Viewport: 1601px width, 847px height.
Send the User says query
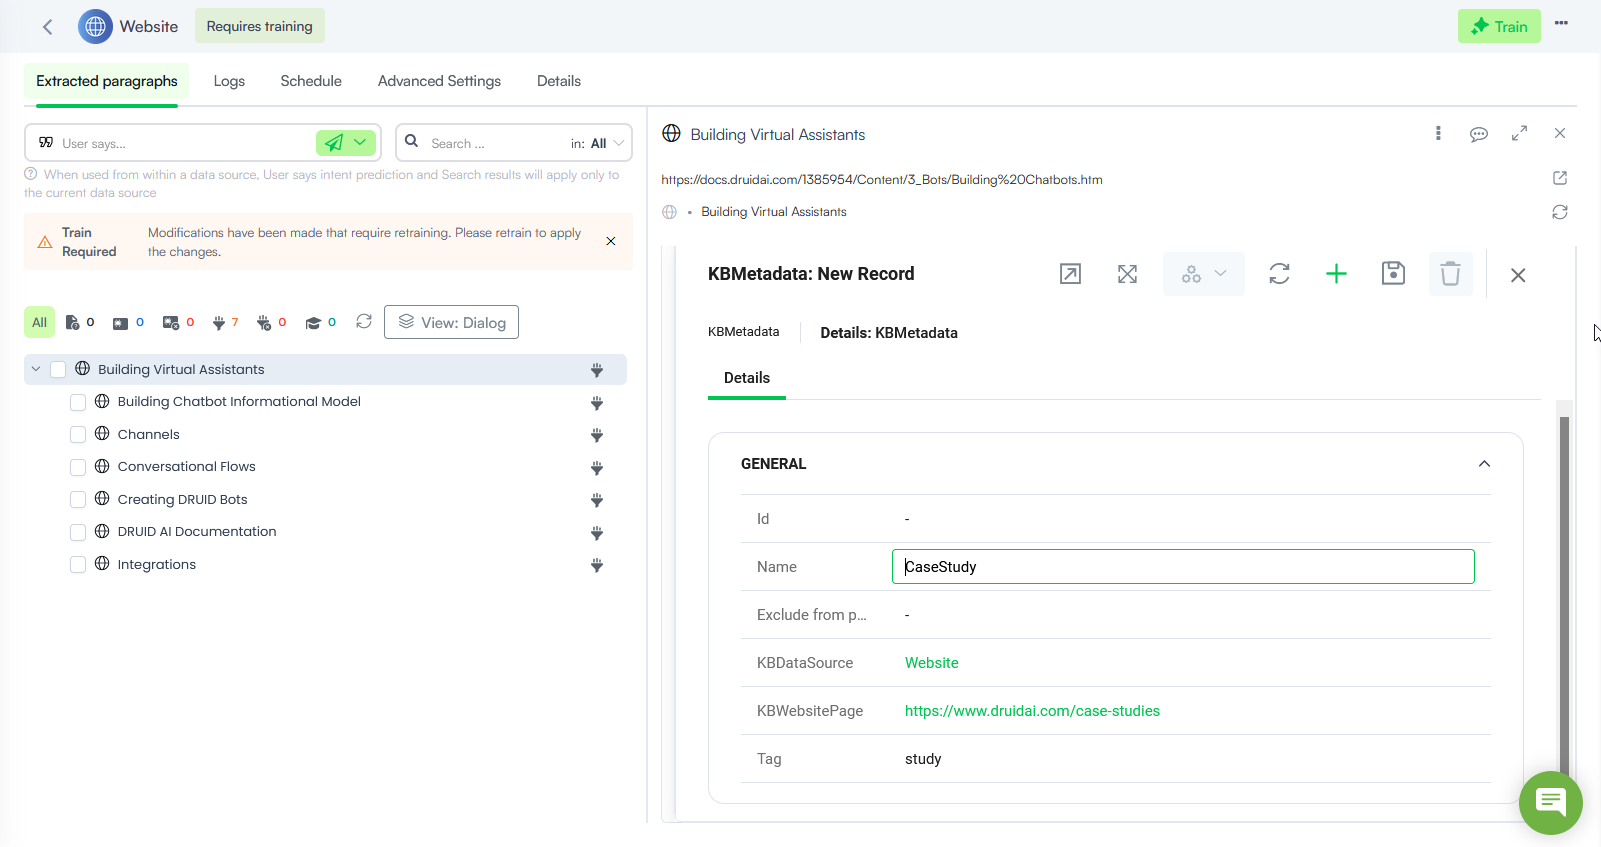point(334,143)
